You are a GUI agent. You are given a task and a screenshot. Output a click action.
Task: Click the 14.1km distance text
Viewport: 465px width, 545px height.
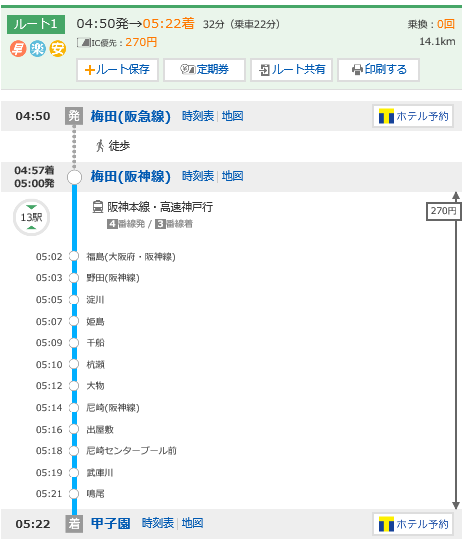pos(437,42)
